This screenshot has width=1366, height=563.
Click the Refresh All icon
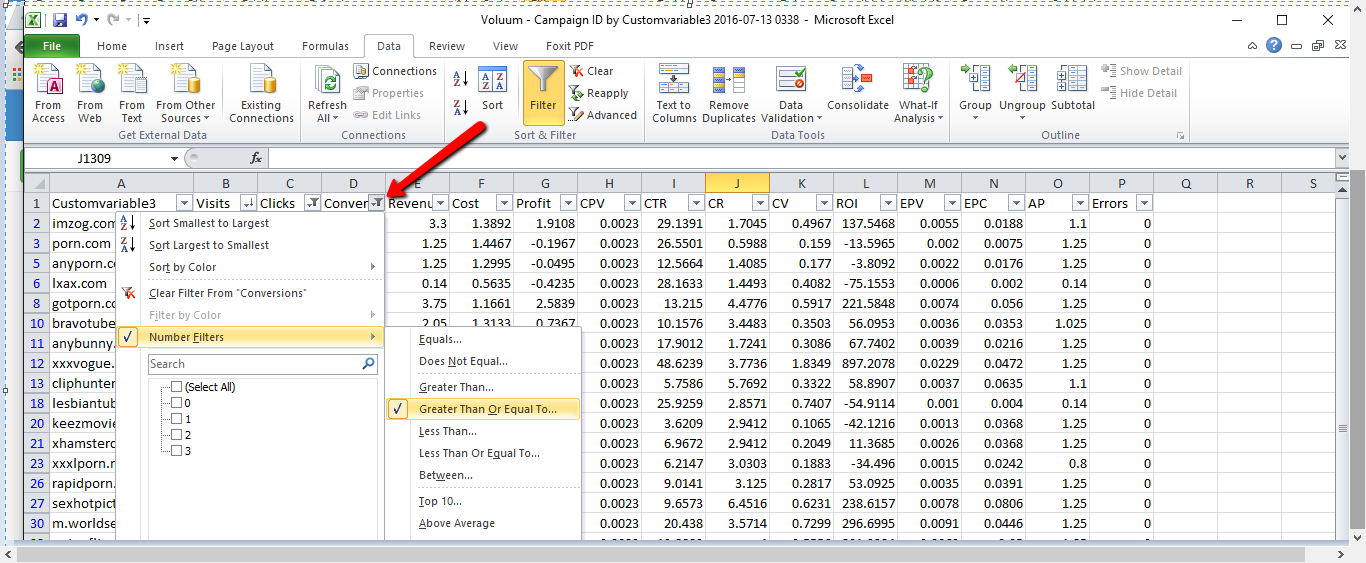click(x=327, y=93)
